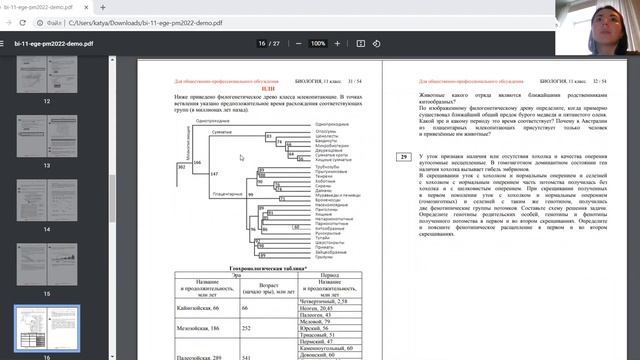The height and width of the screenshot is (360, 640).
Task: Close the bi-11-ege-pm2022-demo.pdf browser tab
Action: coord(86,7)
